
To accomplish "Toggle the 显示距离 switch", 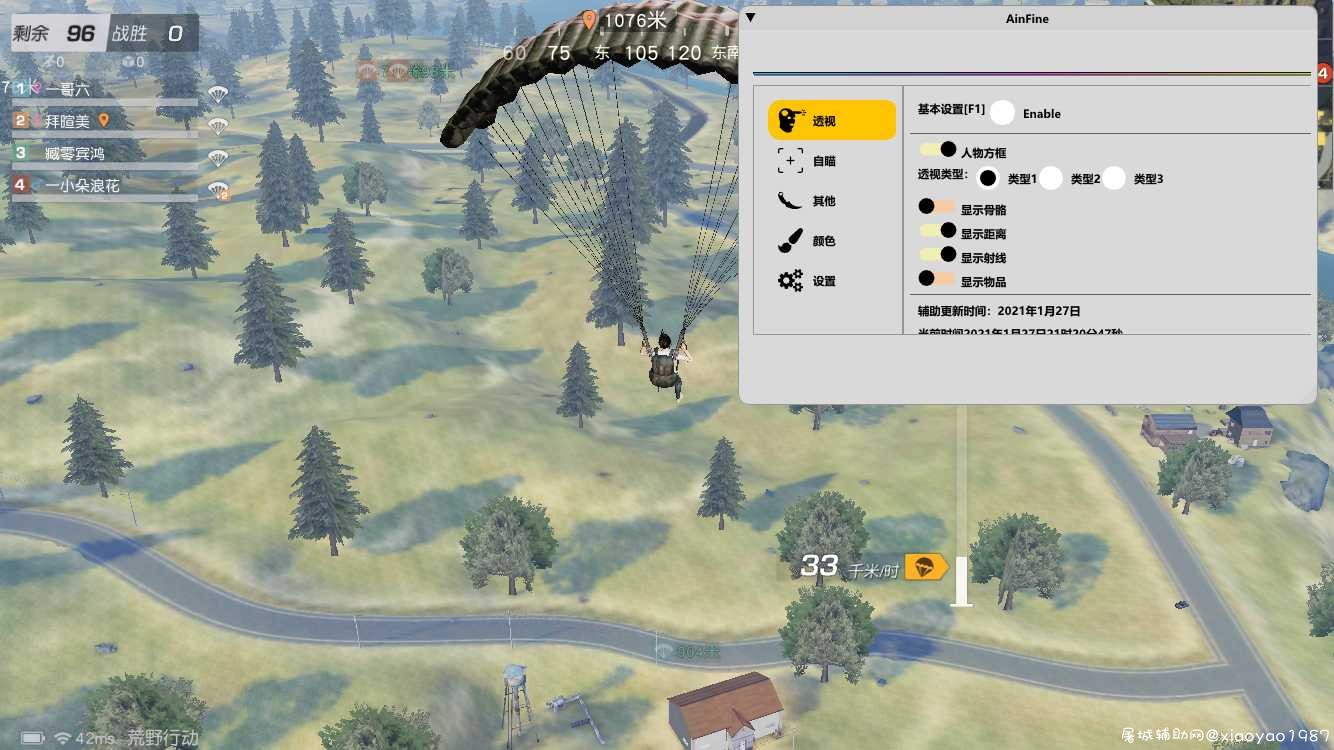I will [x=938, y=230].
